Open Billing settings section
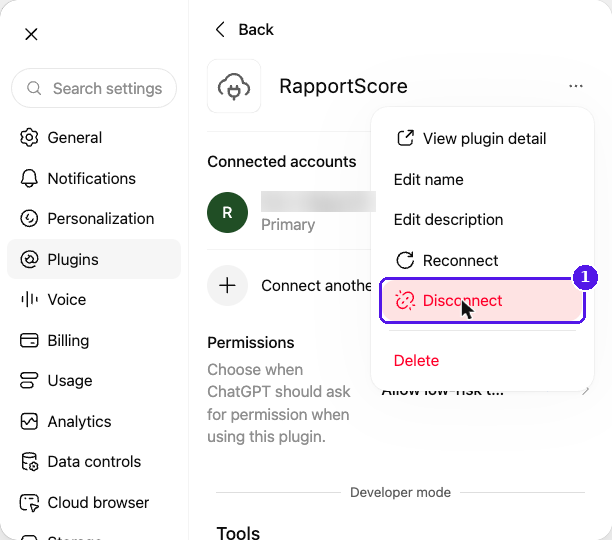 pos(94,340)
